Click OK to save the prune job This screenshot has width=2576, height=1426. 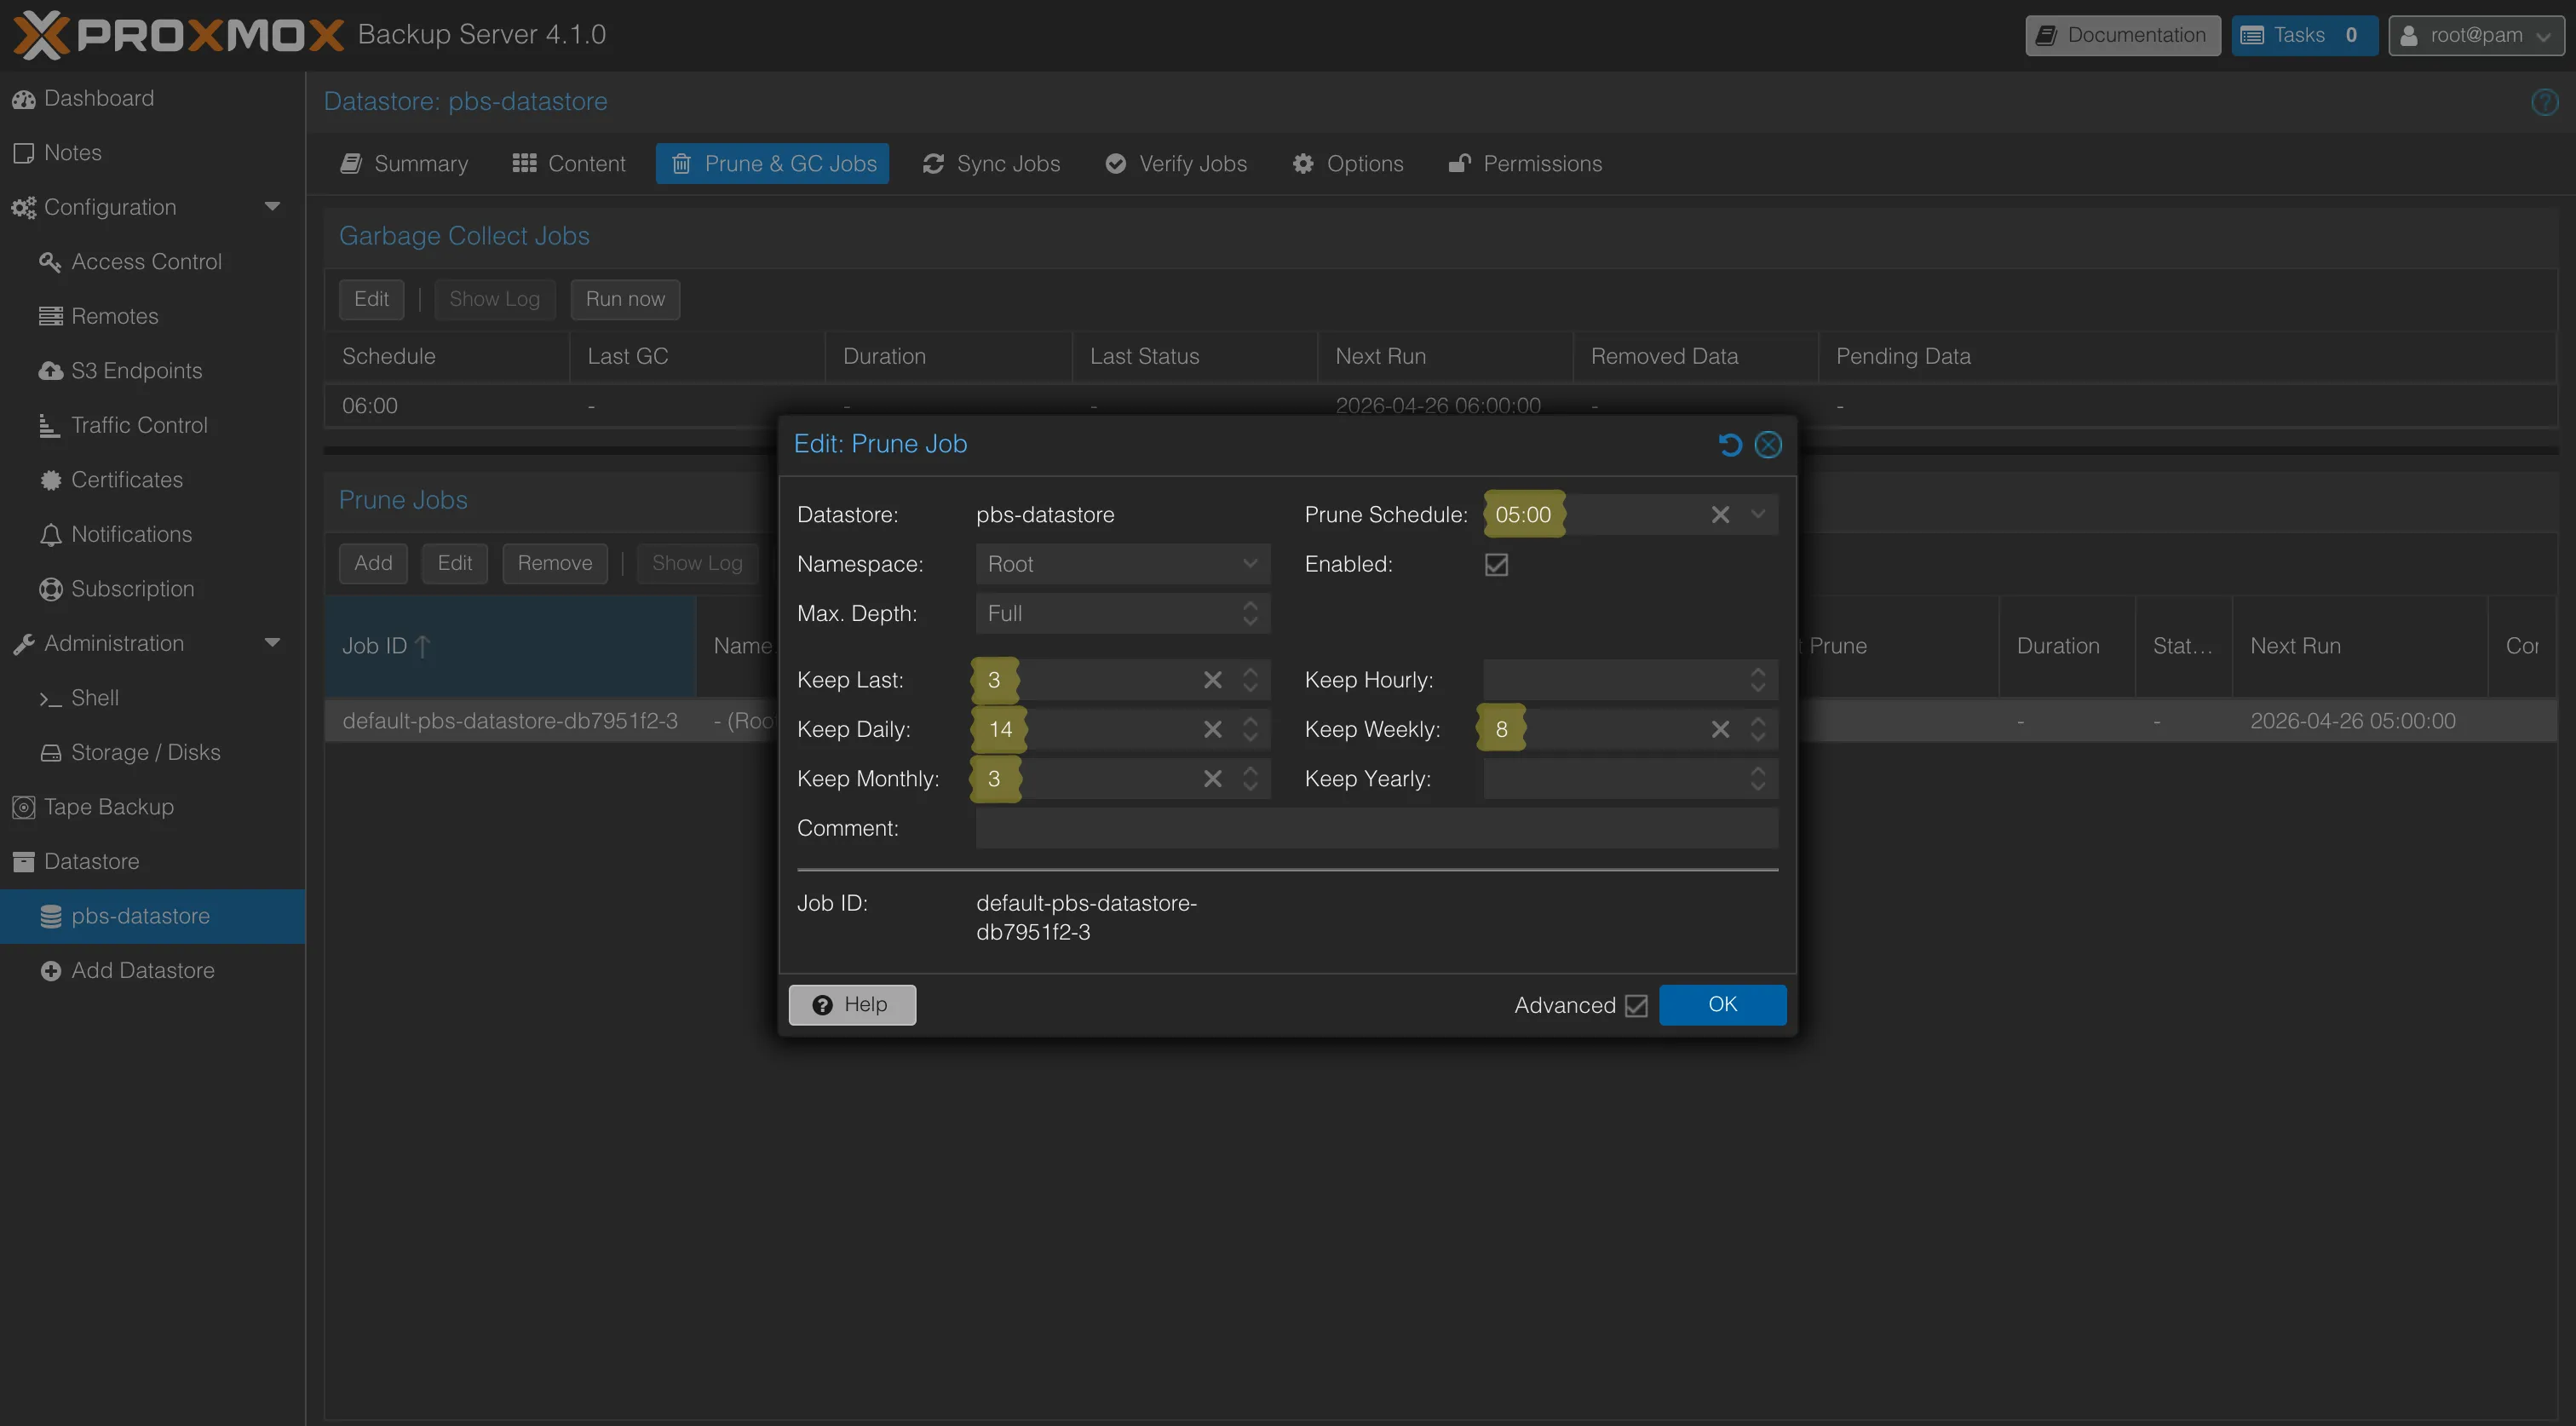[x=1722, y=1005]
